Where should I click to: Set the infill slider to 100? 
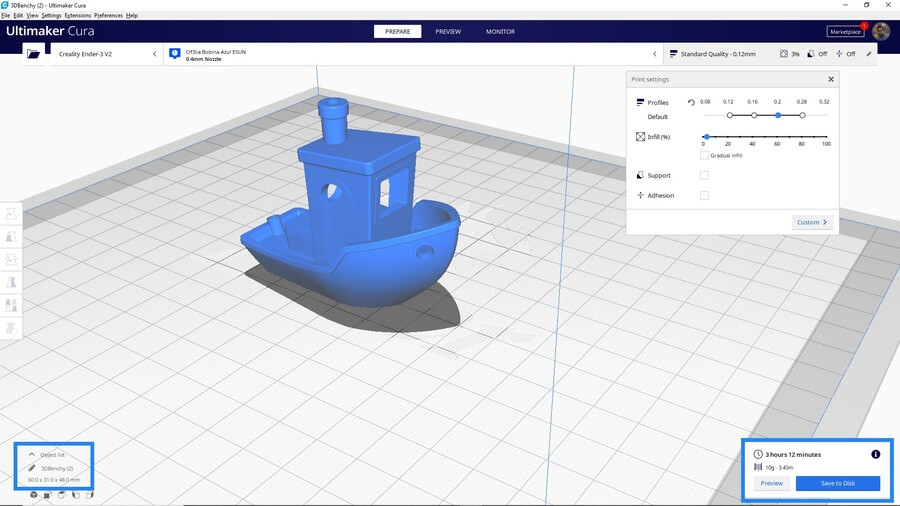point(827,137)
